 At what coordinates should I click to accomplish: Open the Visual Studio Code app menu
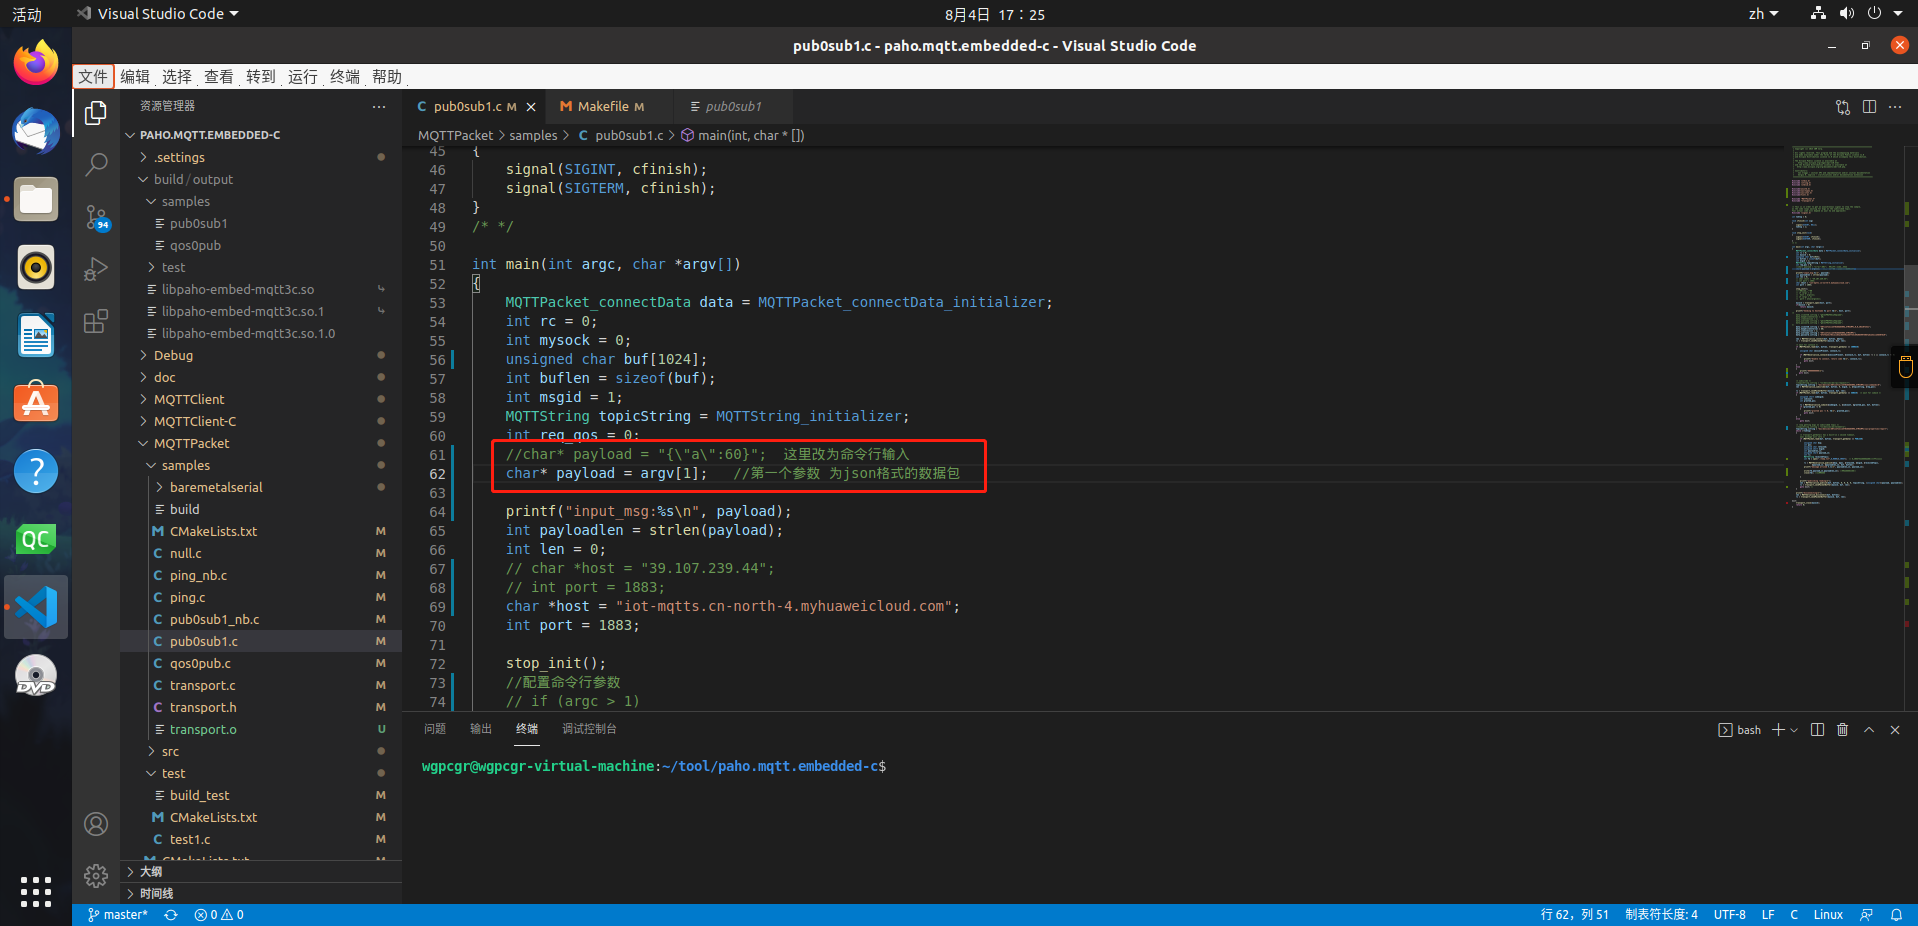pyautogui.click(x=159, y=14)
